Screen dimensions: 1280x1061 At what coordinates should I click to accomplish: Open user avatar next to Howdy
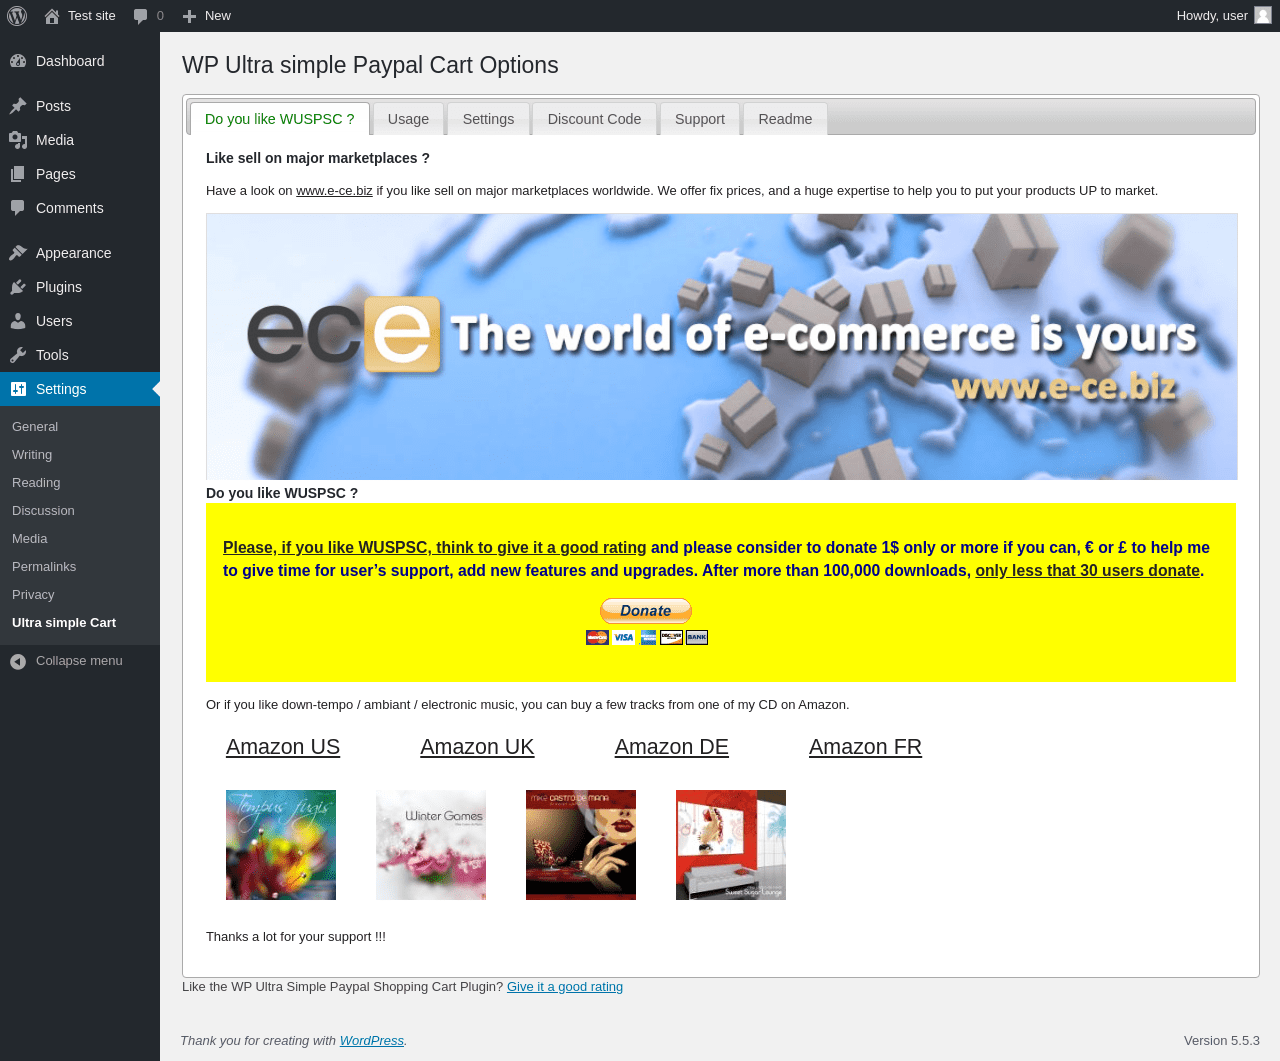pyautogui.click(x=1263, y=15)
